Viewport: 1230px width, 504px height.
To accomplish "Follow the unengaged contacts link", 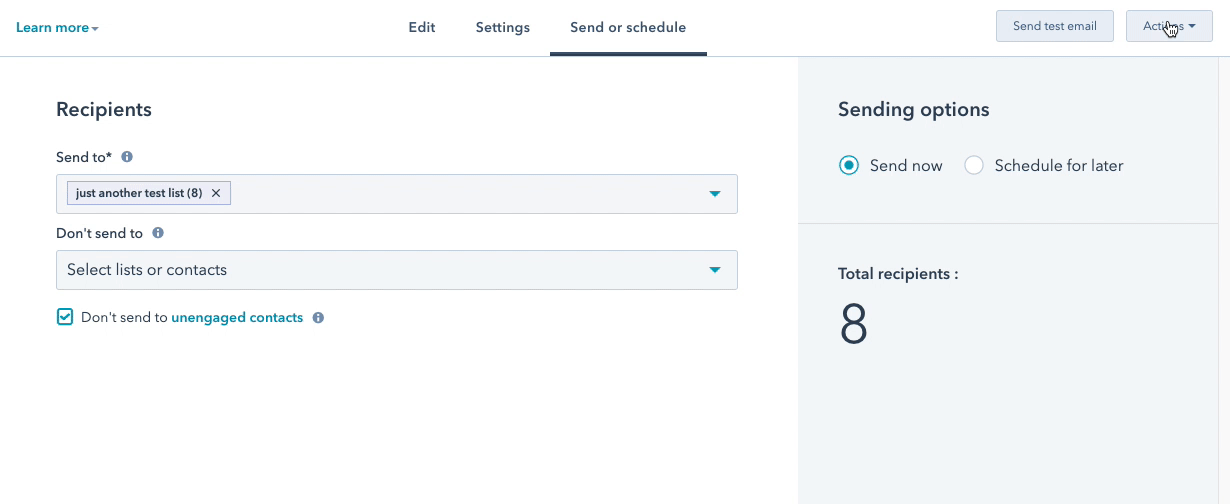I will (237, 318).
